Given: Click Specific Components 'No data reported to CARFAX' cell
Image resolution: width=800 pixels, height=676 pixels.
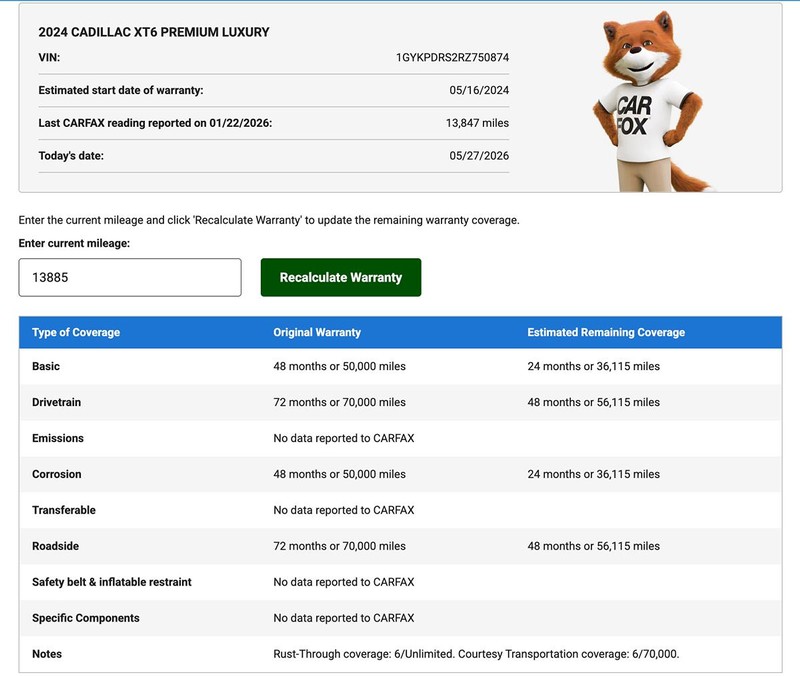Looking at the screenshot, I should click(344, 618).
